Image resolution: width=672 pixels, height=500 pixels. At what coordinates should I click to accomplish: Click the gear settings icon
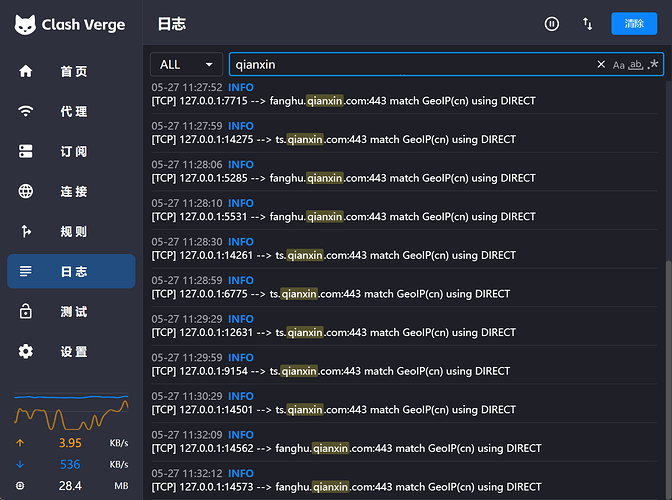[x=26, y=351]
